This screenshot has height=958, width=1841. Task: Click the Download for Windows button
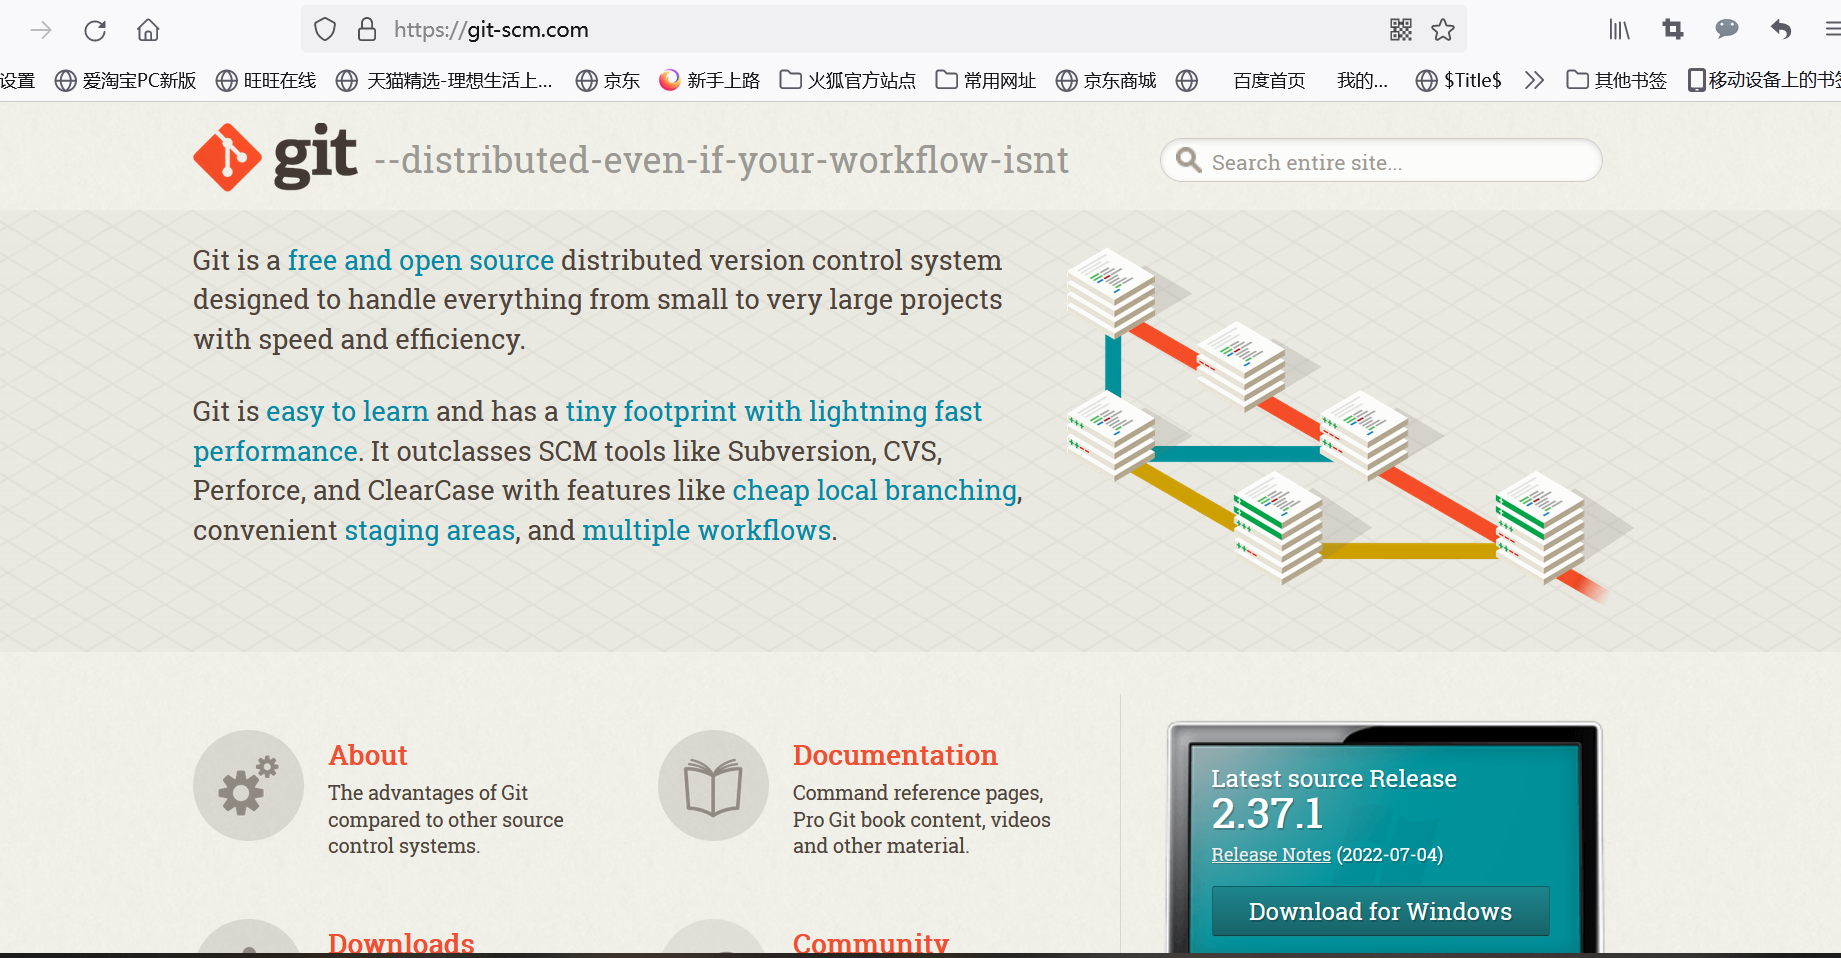pyautogui.click(x=1380, y=911)
